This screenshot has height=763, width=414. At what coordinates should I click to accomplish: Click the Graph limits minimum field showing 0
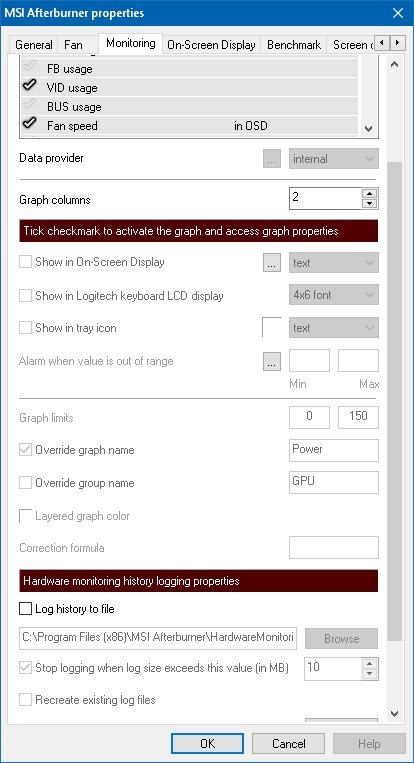coord(309,417)
